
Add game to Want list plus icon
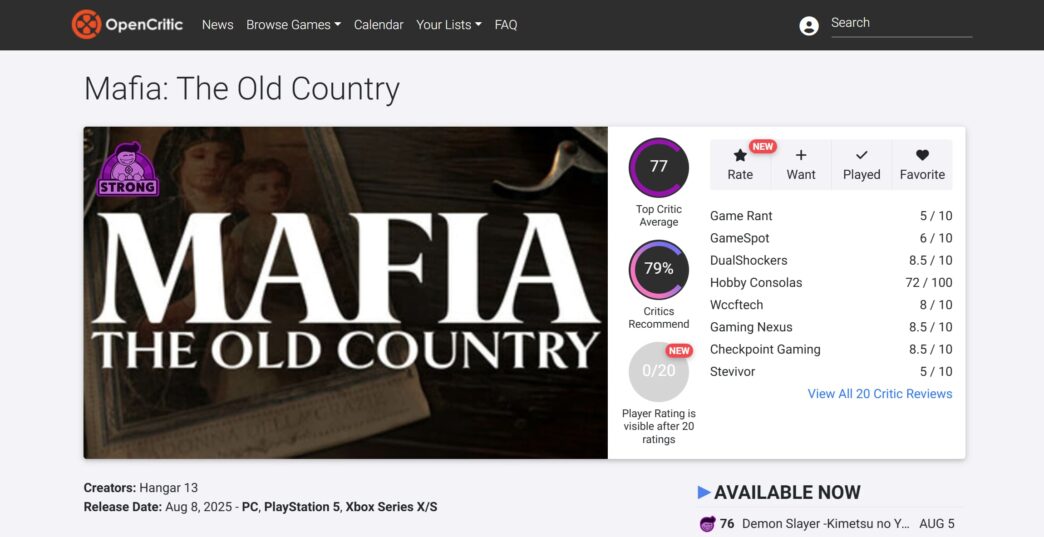pos(801,156)
